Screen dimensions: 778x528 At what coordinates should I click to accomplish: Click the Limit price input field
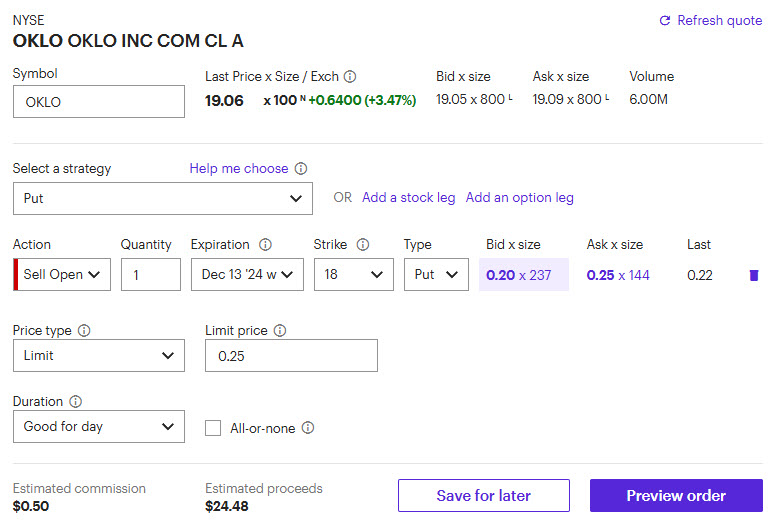[x=291, y=356]
